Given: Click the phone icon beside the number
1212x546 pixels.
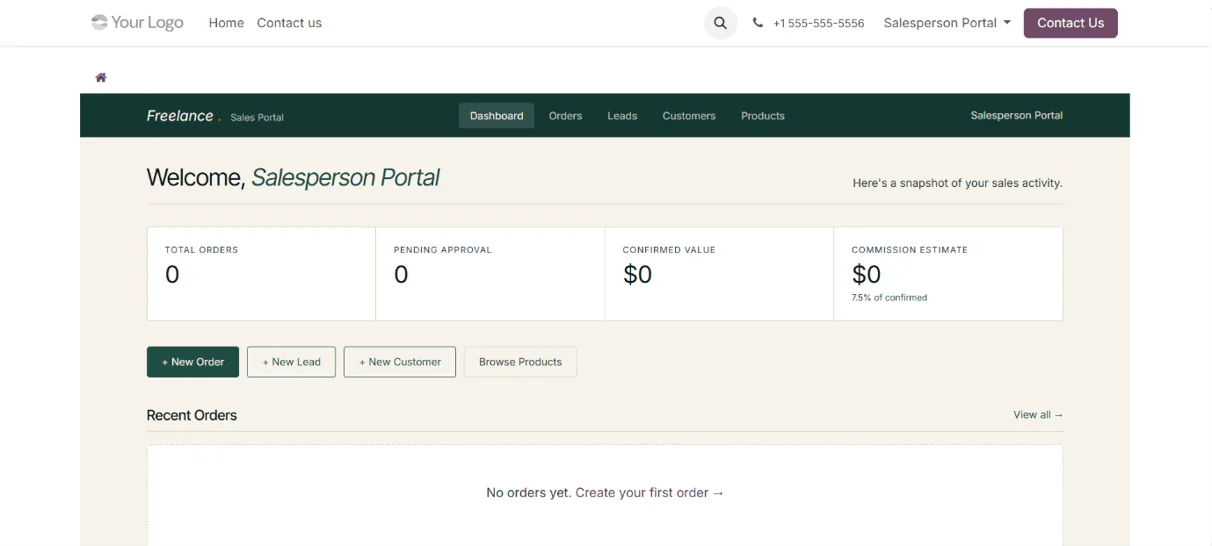Looking at the screenshot, I should click(x=758, y=23).
